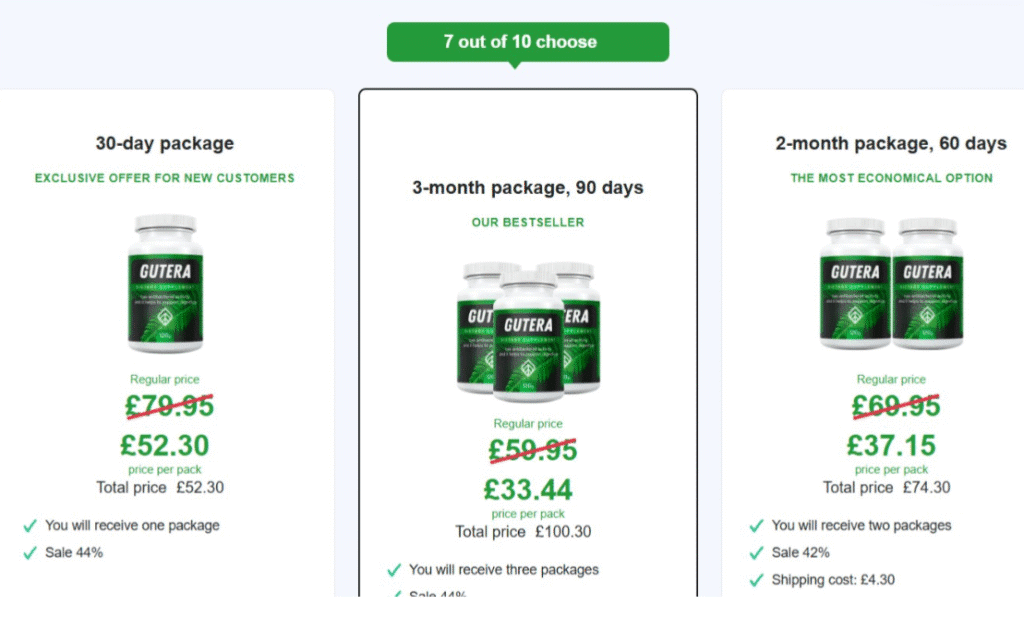The image size is (1024, 617).
Task: Click "EXCLUSIVE OFFER FOR NEW CUSTOMERS" text
Action: pyautogui.click(x=166, y=177)
